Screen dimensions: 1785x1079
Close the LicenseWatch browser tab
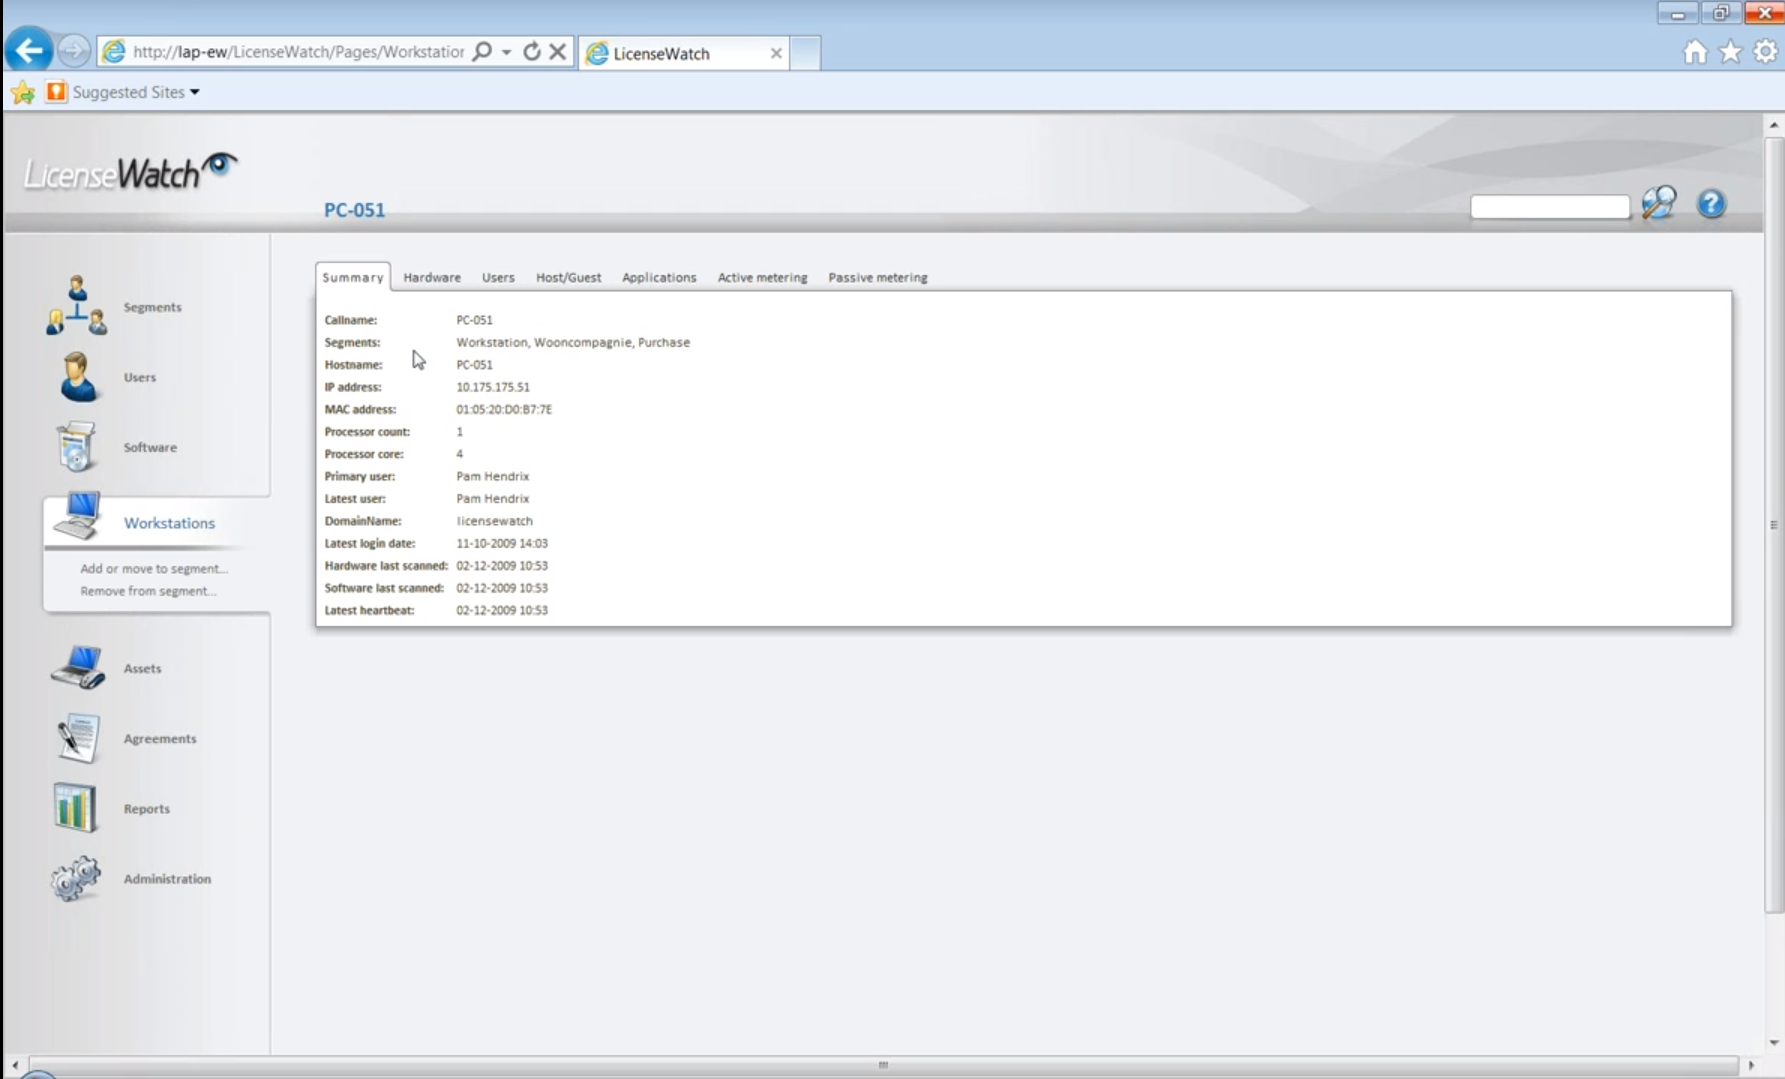click(x=776, y=53)
